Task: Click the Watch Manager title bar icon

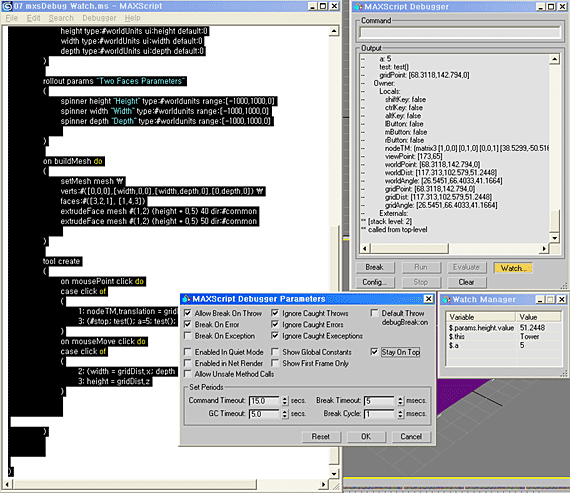Action: click(446, 300)
